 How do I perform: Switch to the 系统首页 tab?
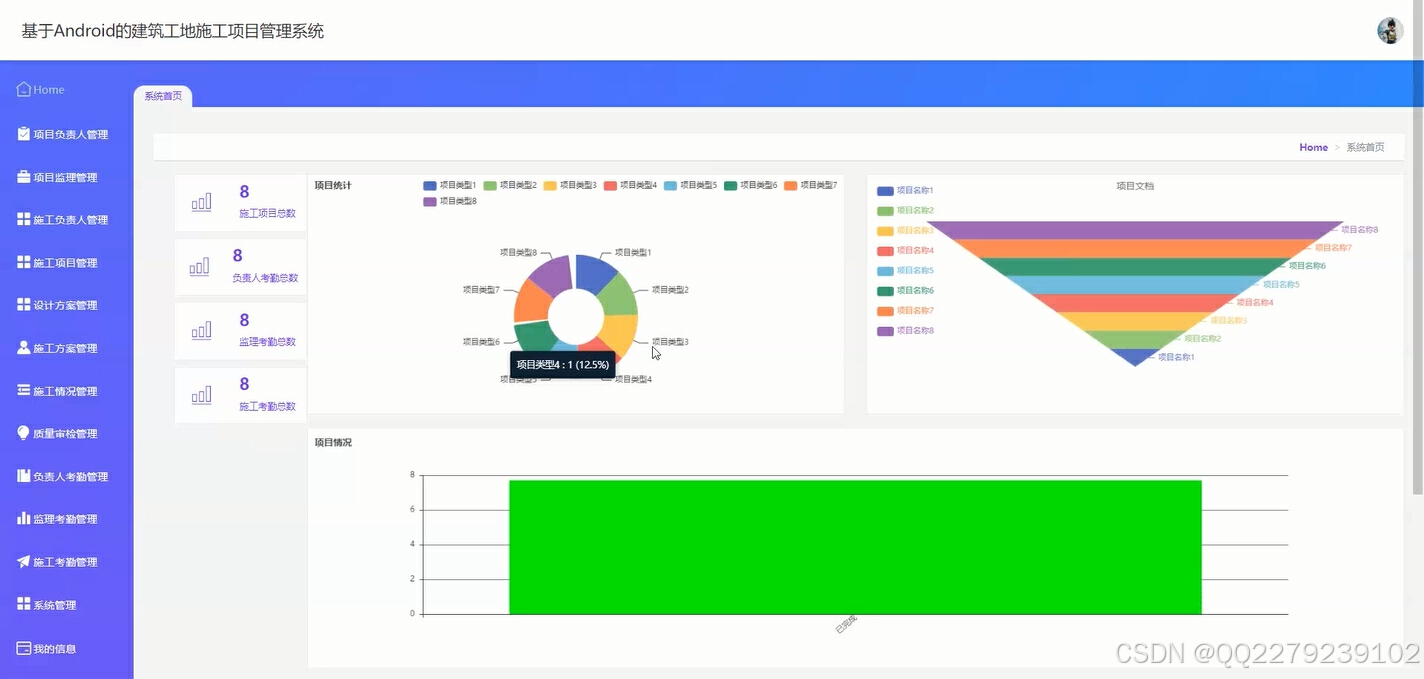(x=162, y=95)
